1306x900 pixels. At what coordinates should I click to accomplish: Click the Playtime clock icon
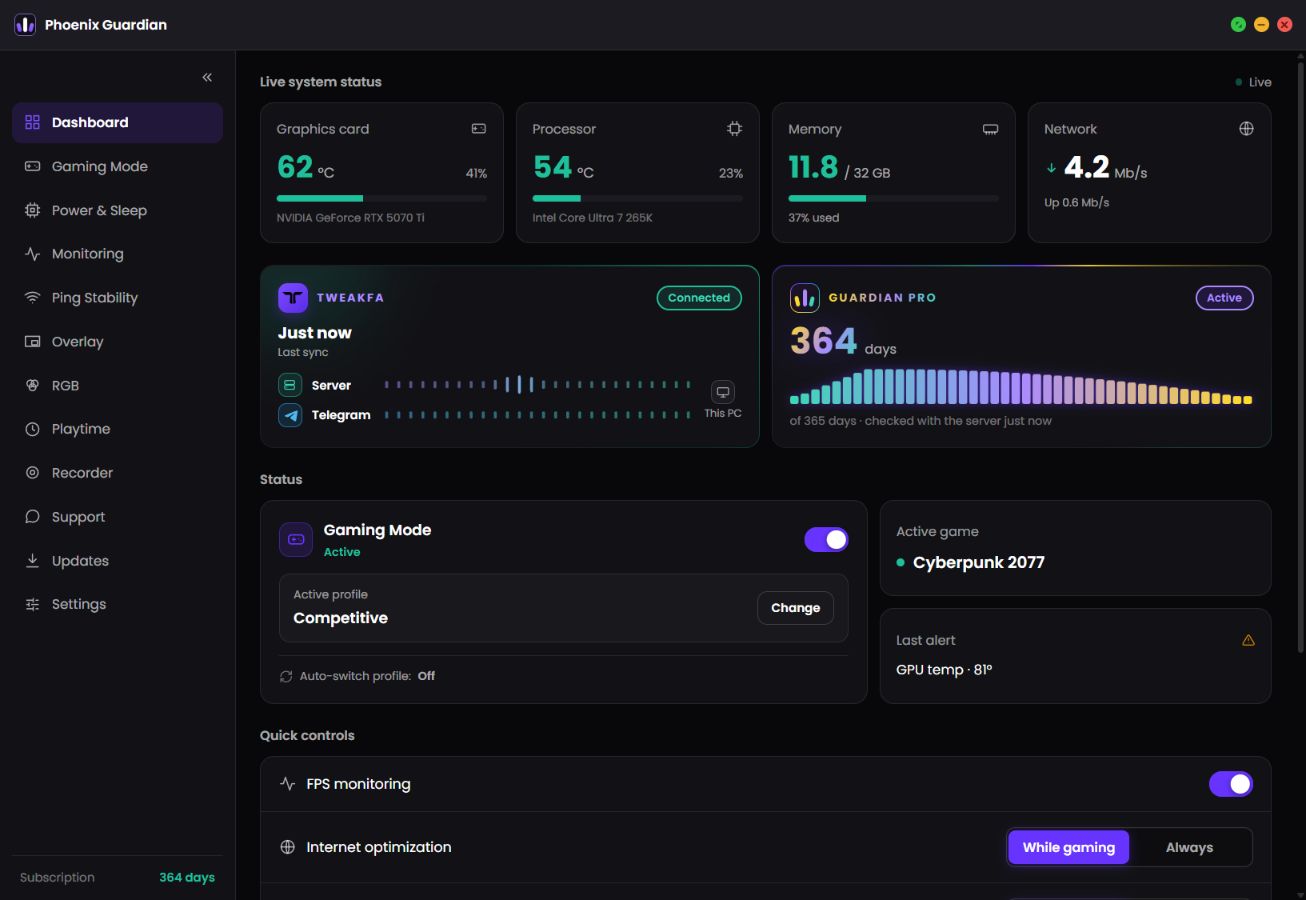(32, 429)
